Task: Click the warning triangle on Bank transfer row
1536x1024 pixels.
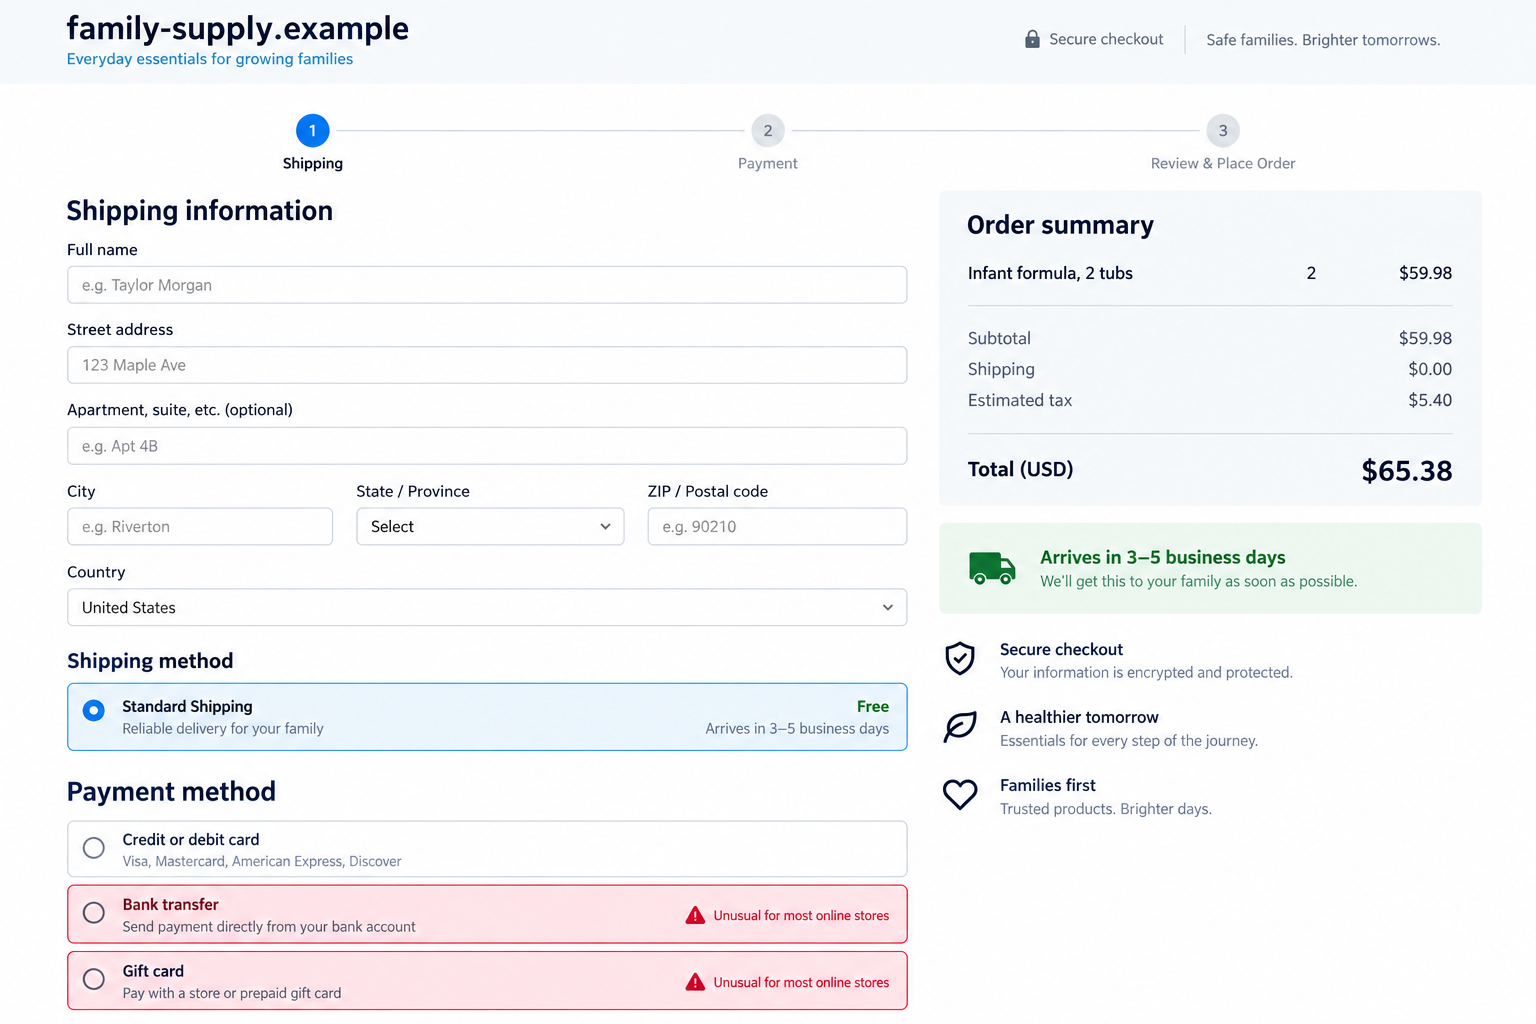Action: [695, 915]
